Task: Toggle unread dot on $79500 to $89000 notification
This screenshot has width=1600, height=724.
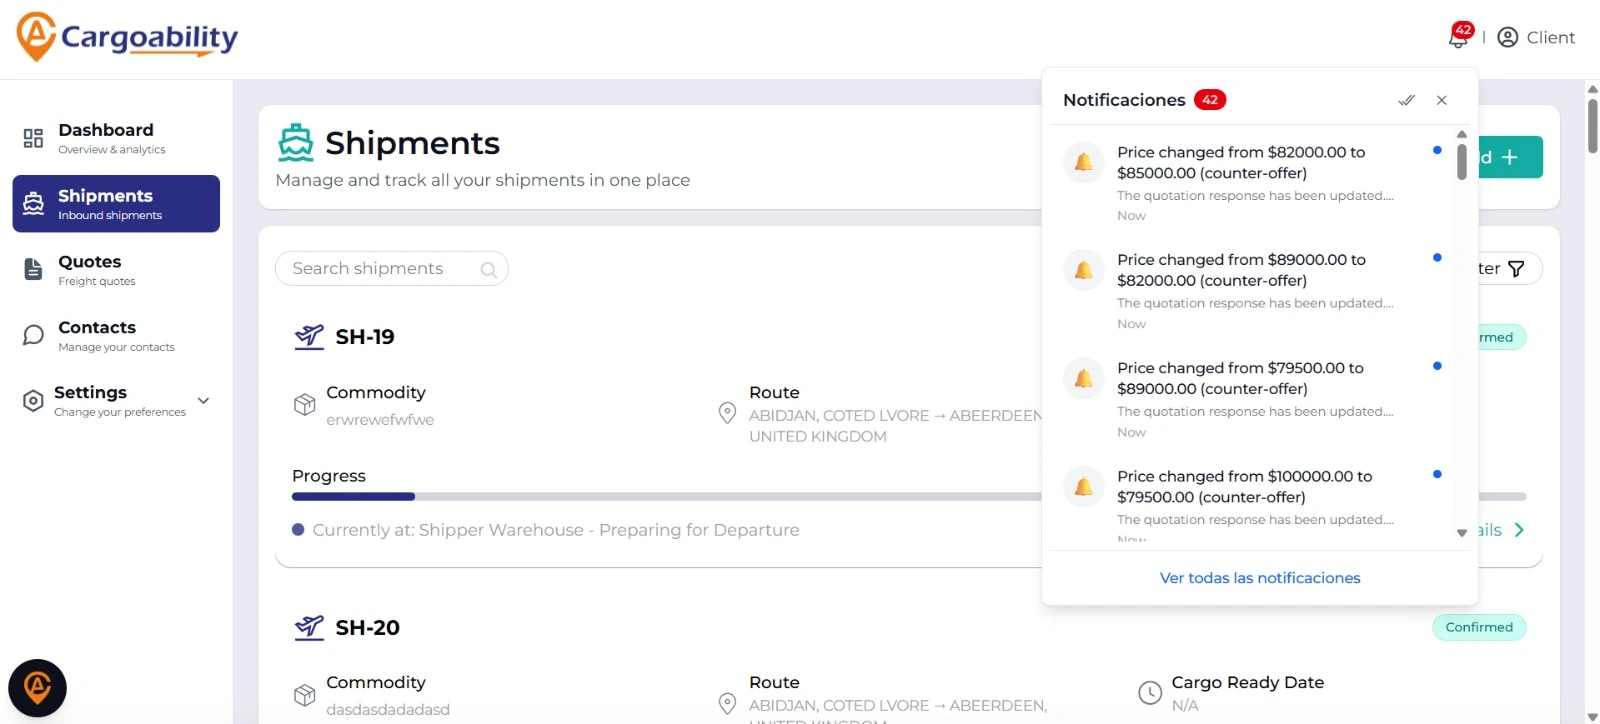Action: (1437, 366)
